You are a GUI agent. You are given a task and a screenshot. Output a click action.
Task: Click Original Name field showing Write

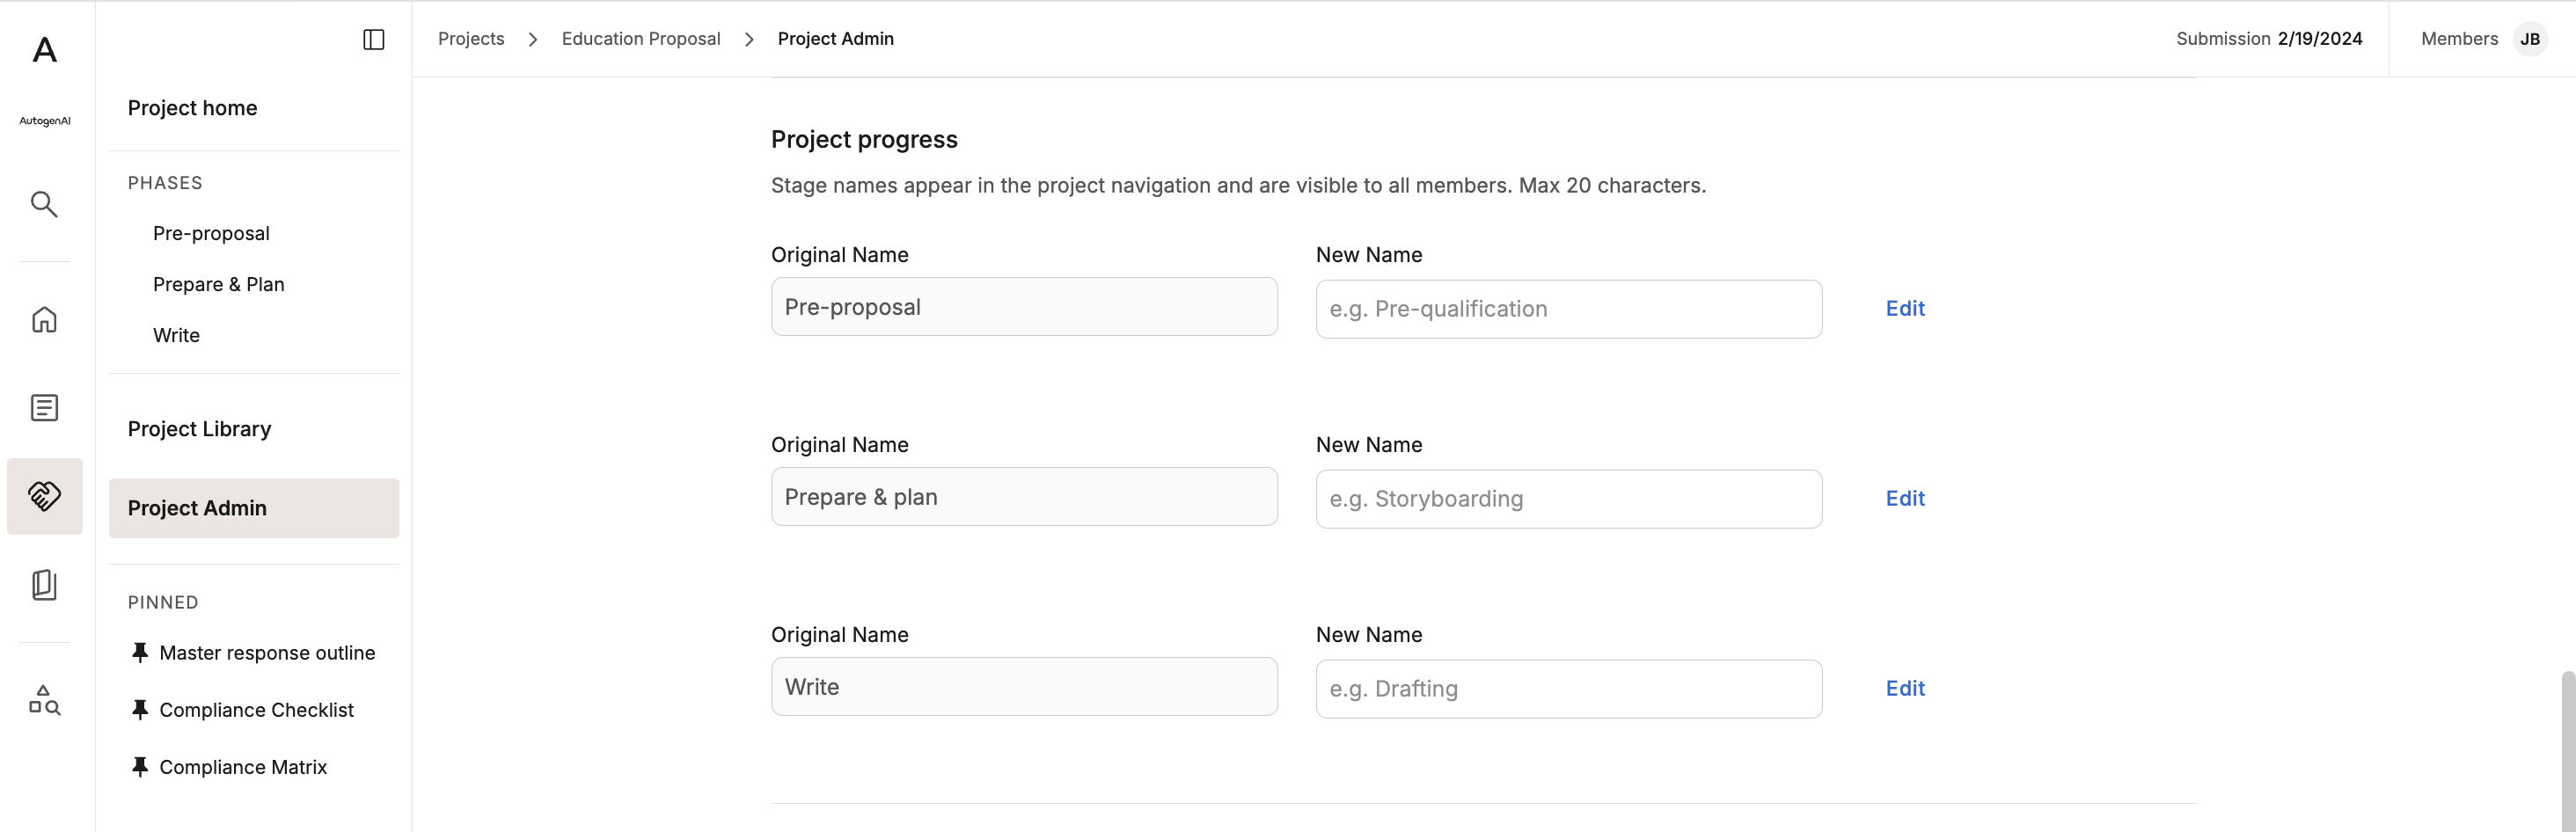(1024, 687)
